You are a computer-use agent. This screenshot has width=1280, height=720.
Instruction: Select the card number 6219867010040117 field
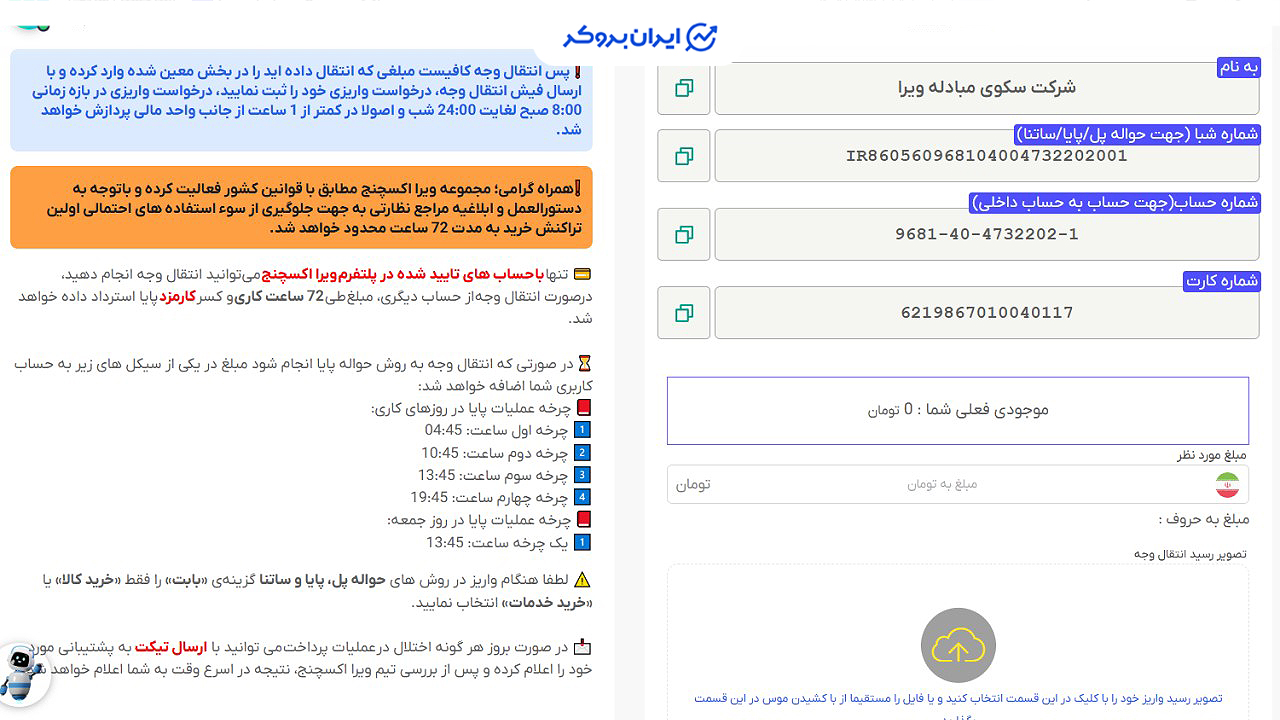pos(987,313)
